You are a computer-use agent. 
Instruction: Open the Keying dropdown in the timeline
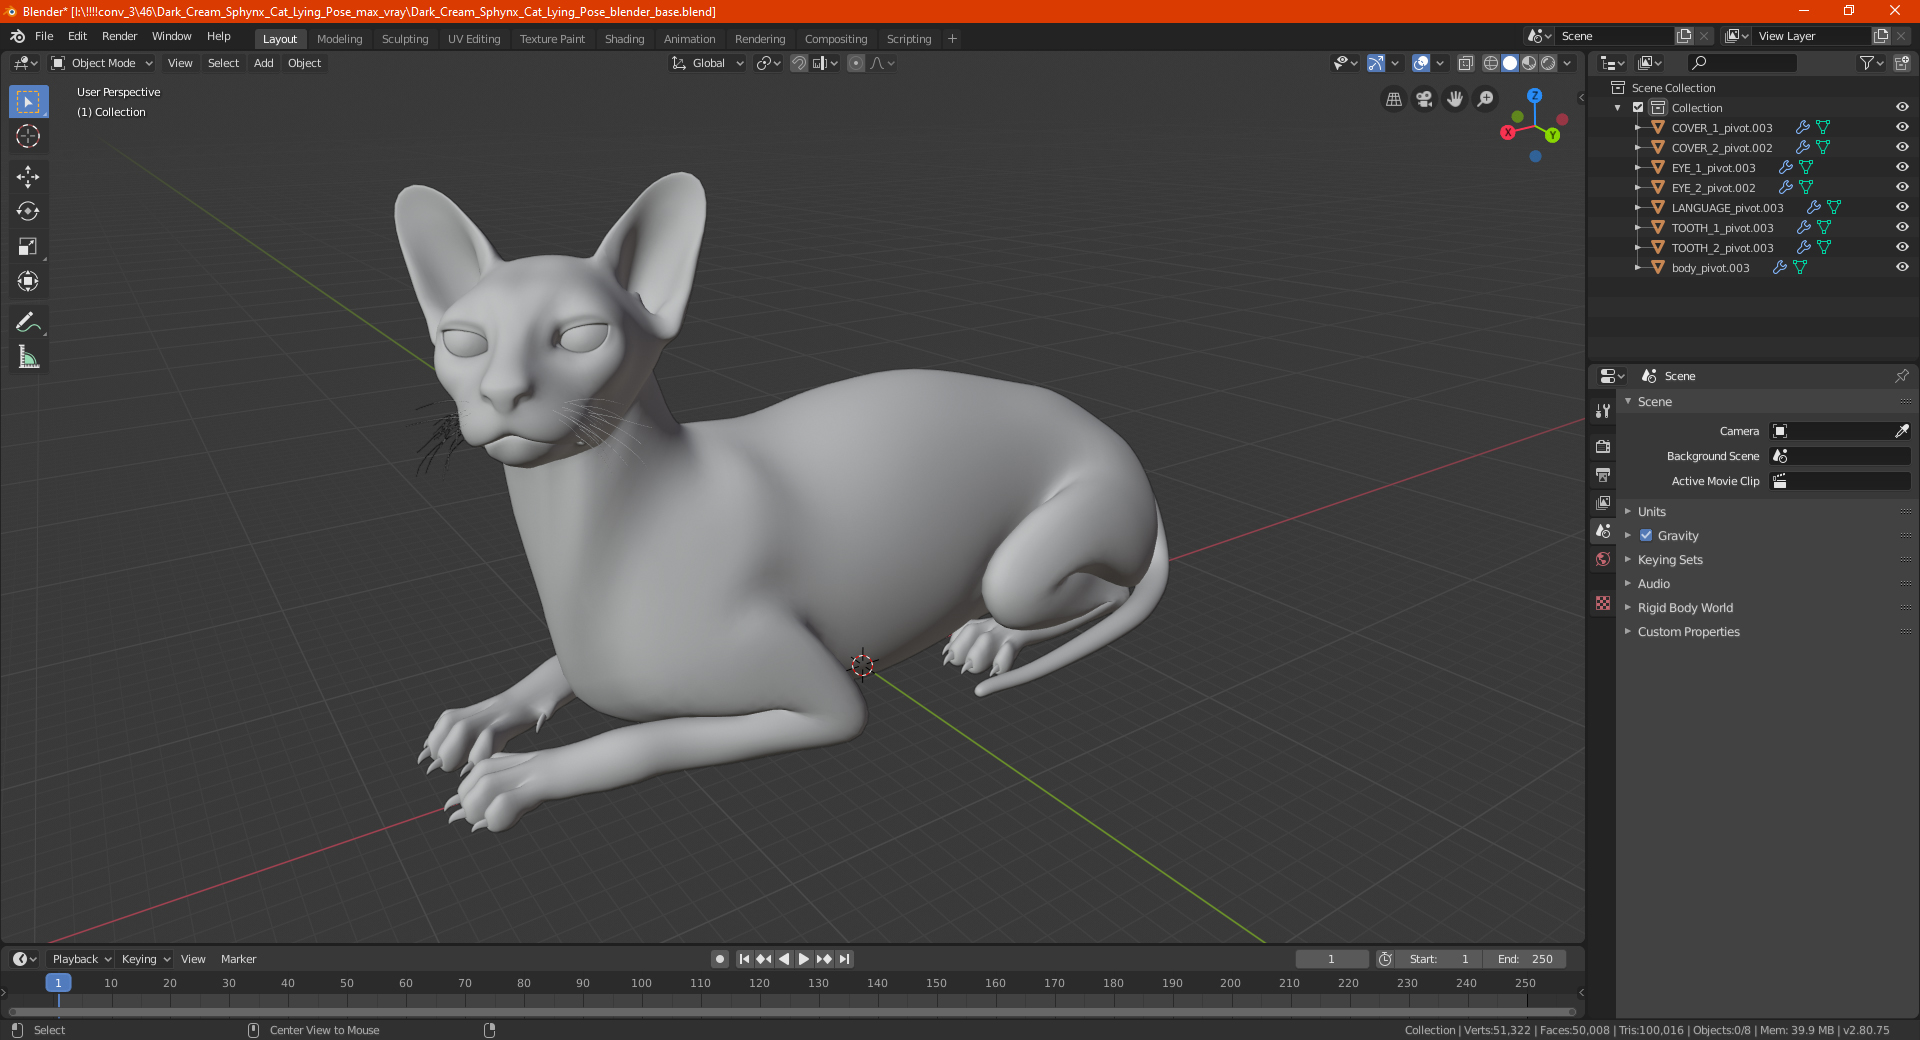coord(146,959)
